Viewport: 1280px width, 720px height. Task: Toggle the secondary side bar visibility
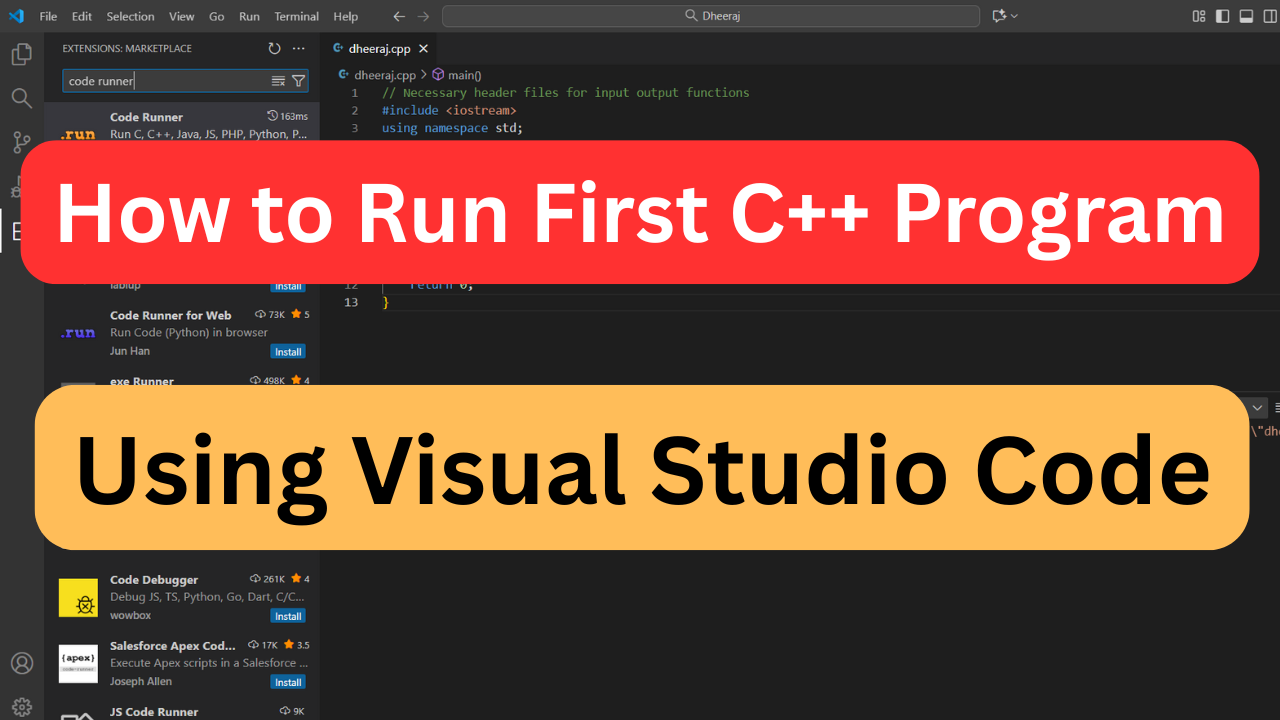[1269, 16]
